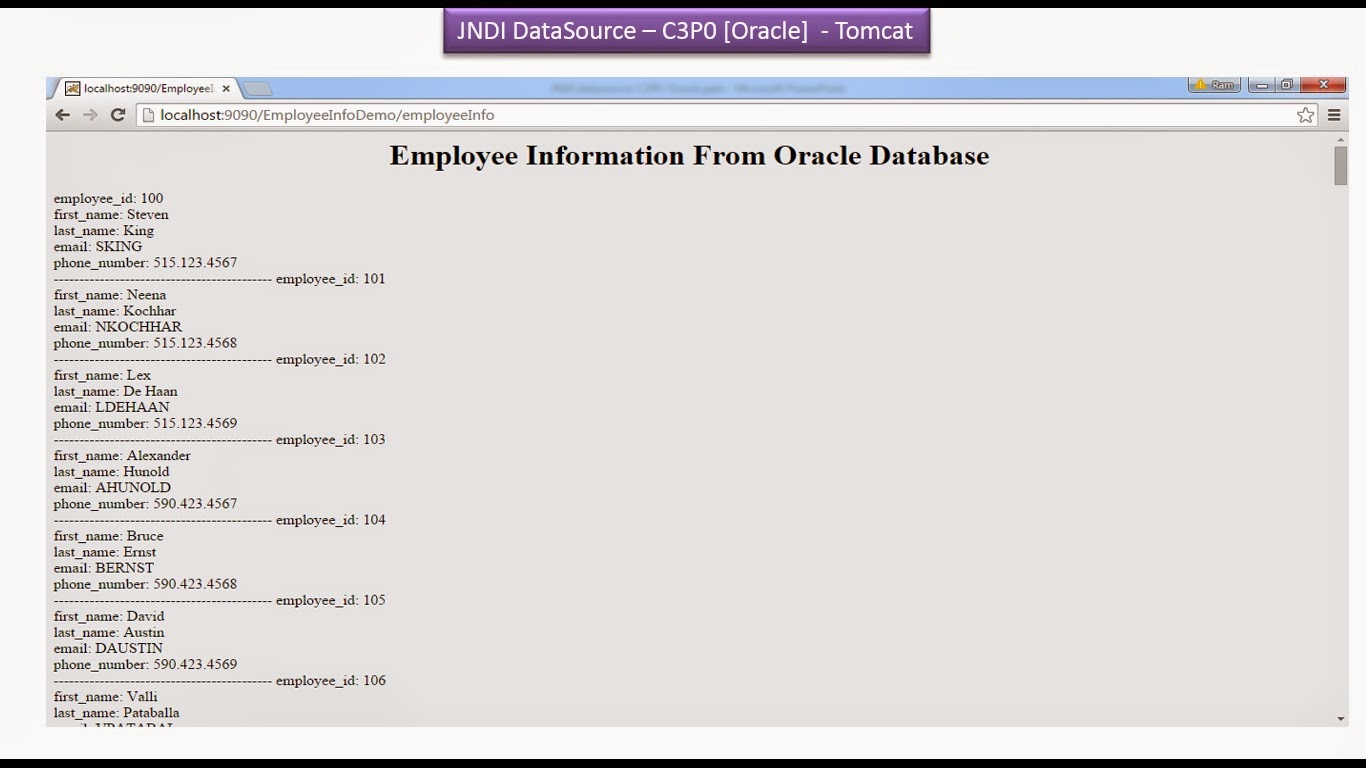1366x768 pixels.
Task: Click the text 'first_name: Bruce'
Action: click(108, 534)
